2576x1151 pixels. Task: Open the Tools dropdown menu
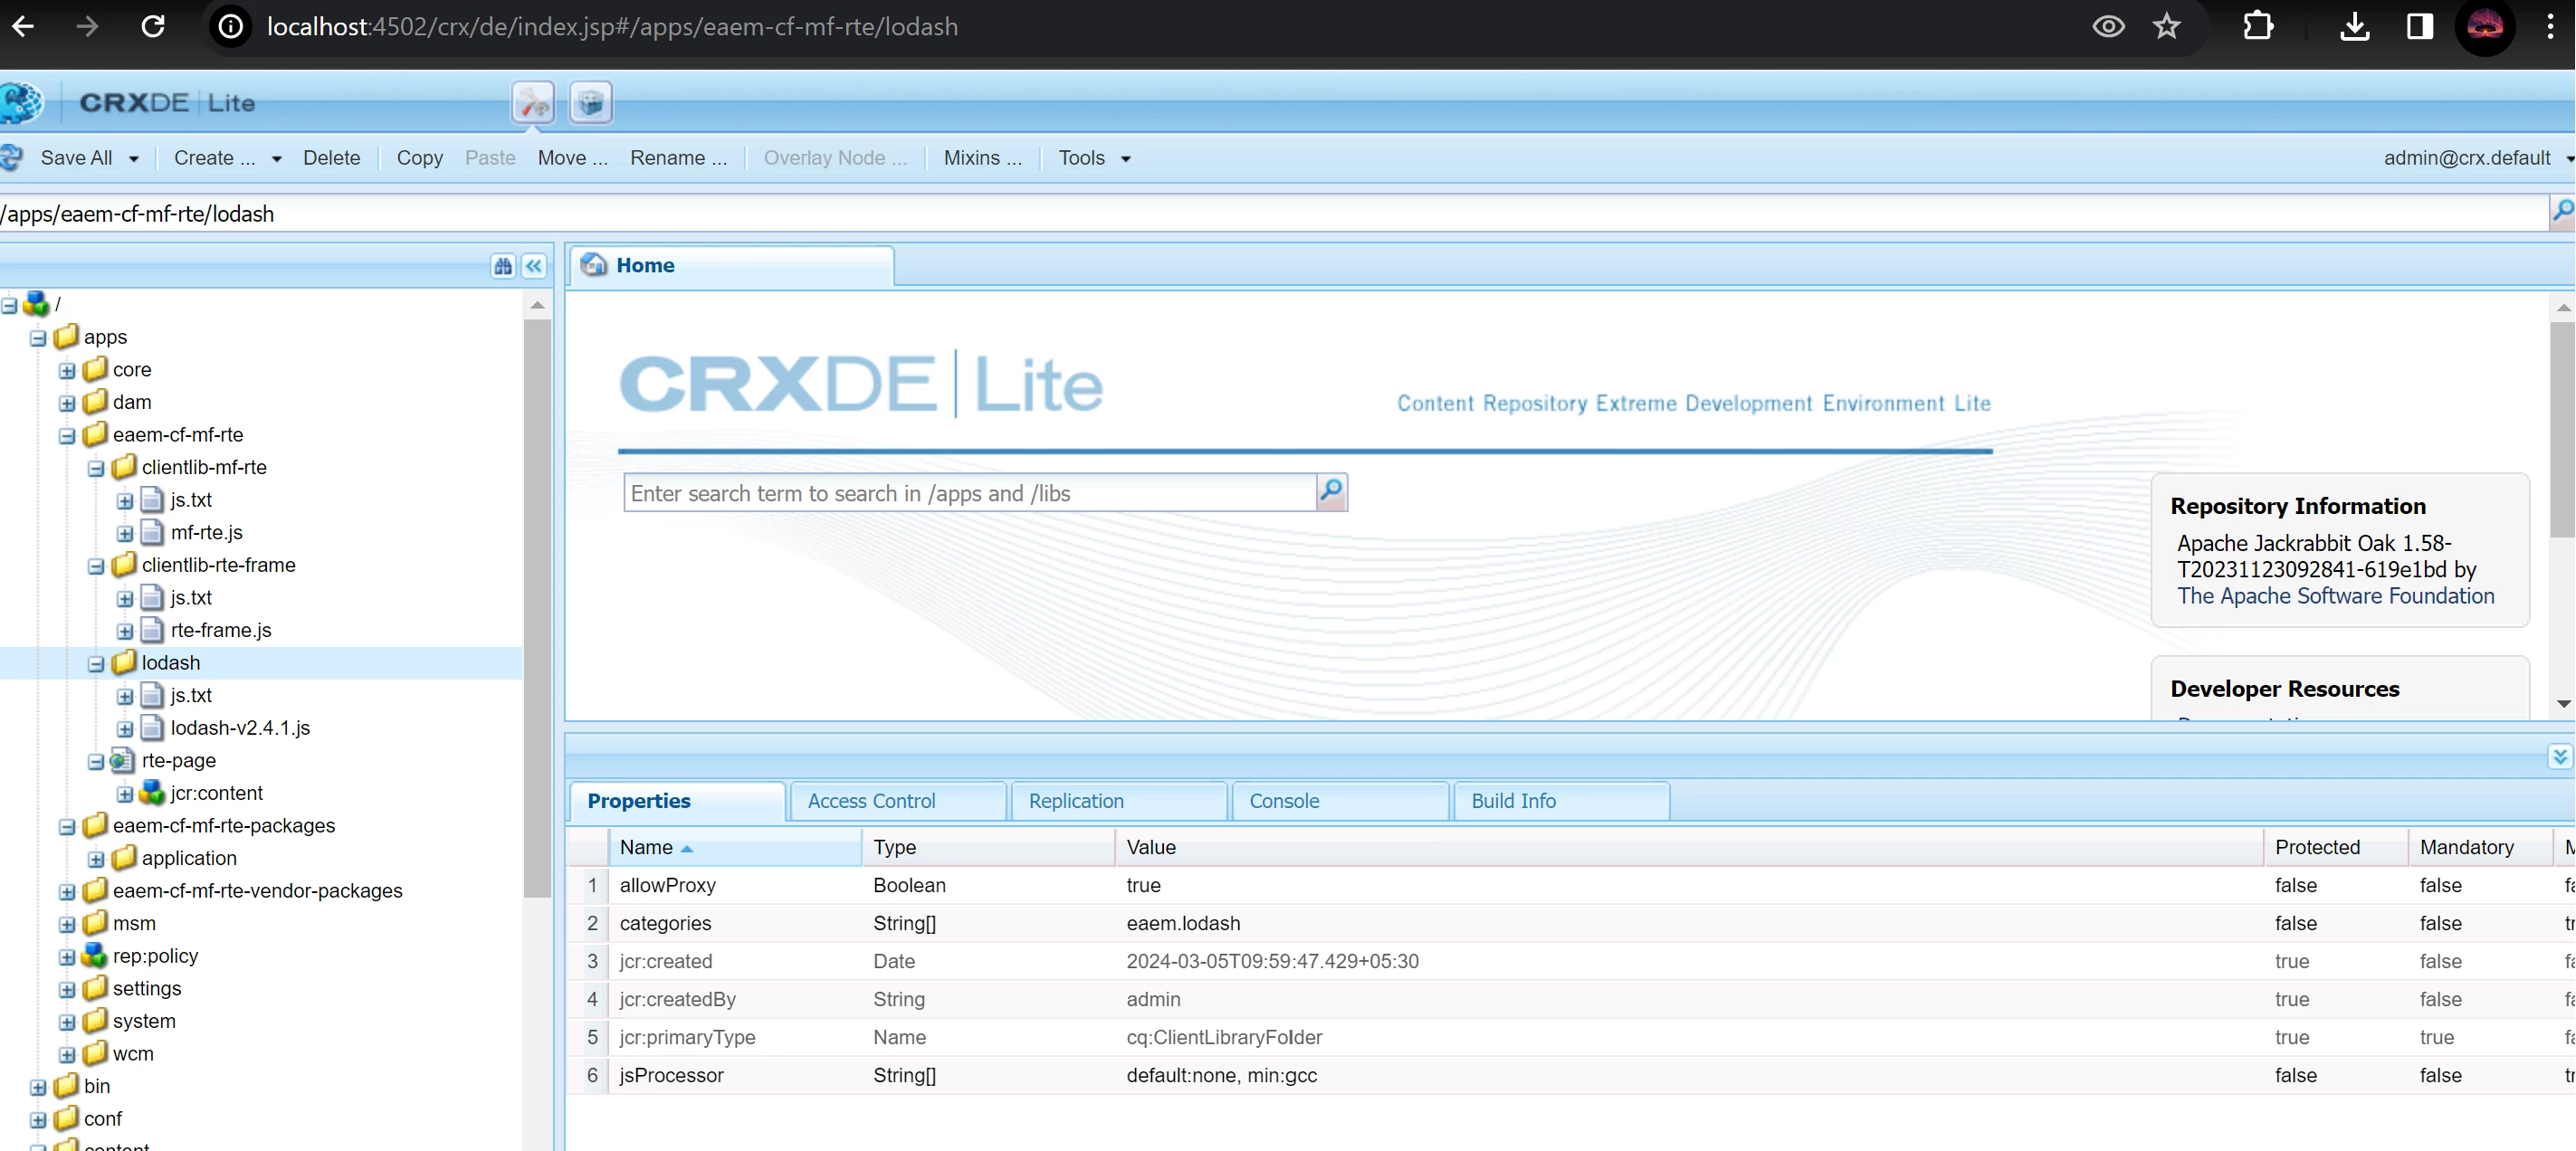(x=1093, y=158)
